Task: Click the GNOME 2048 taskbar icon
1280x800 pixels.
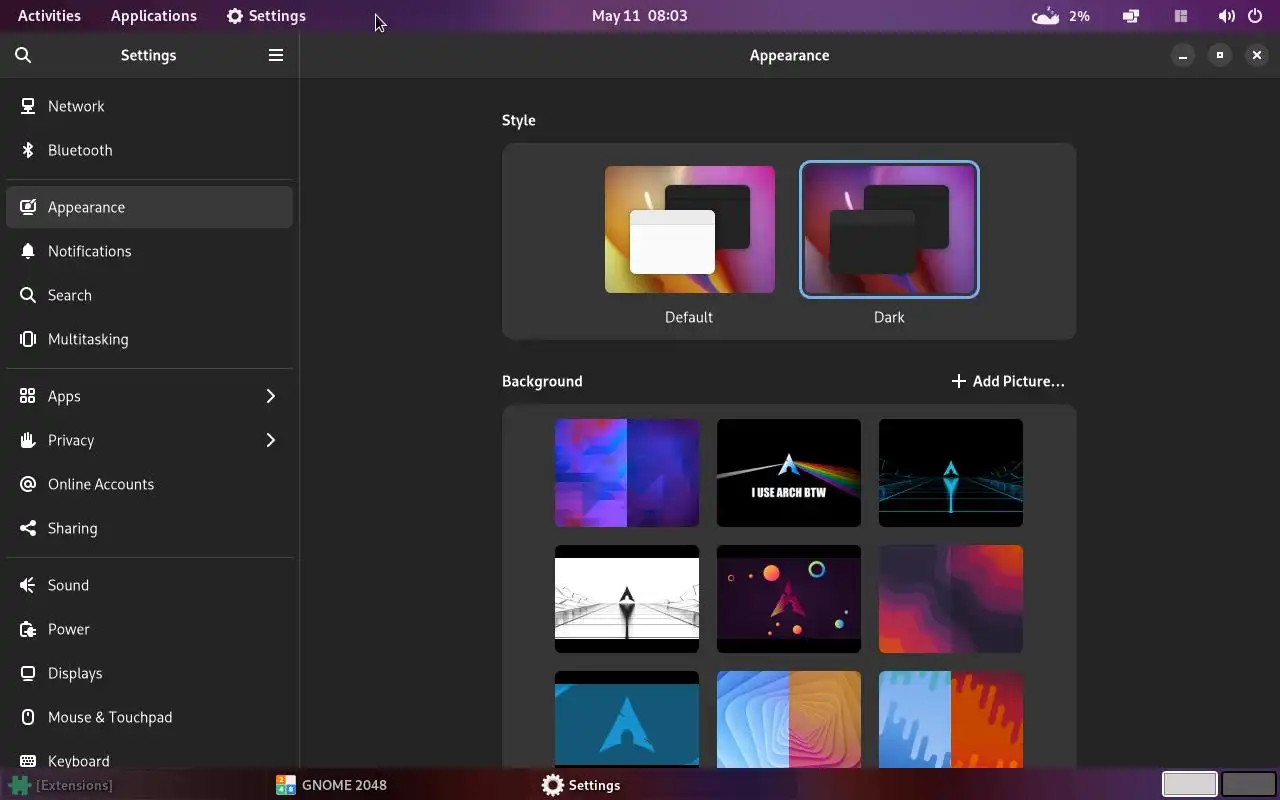Action: click(286, 785)
